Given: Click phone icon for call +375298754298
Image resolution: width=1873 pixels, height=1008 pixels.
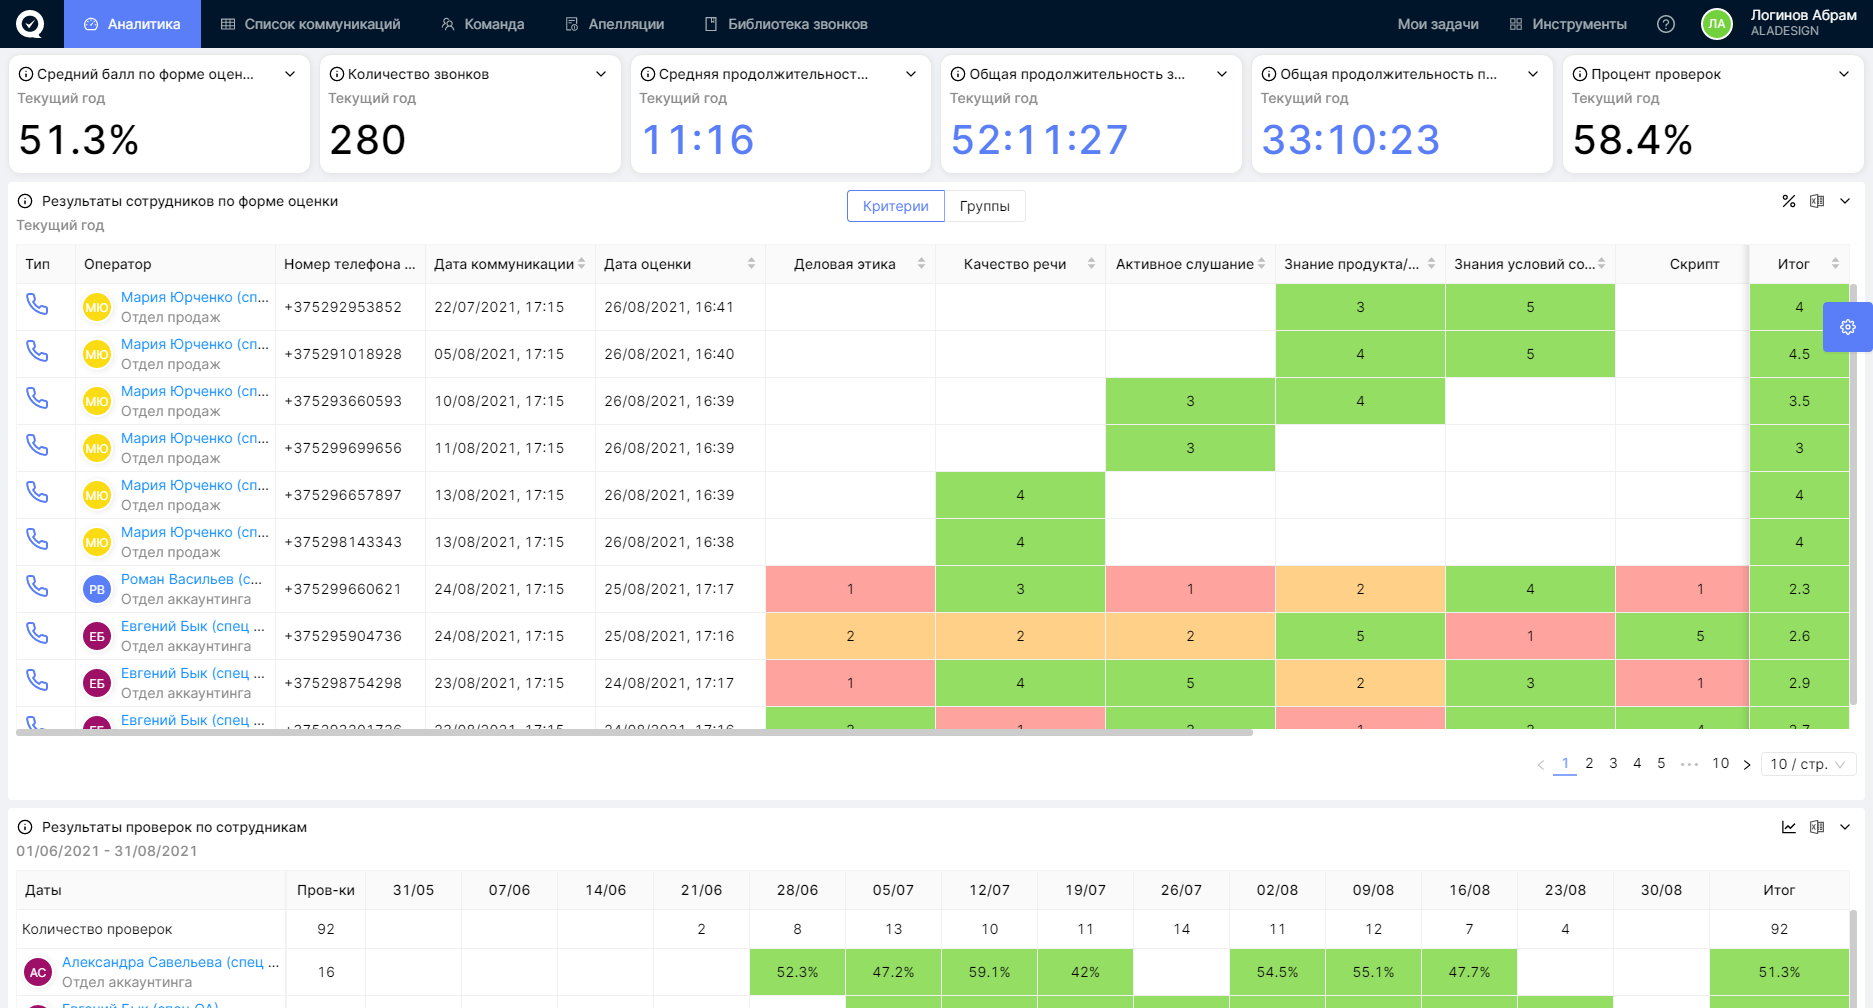Looking at the screenshot, I should click(x=37, y=680).
